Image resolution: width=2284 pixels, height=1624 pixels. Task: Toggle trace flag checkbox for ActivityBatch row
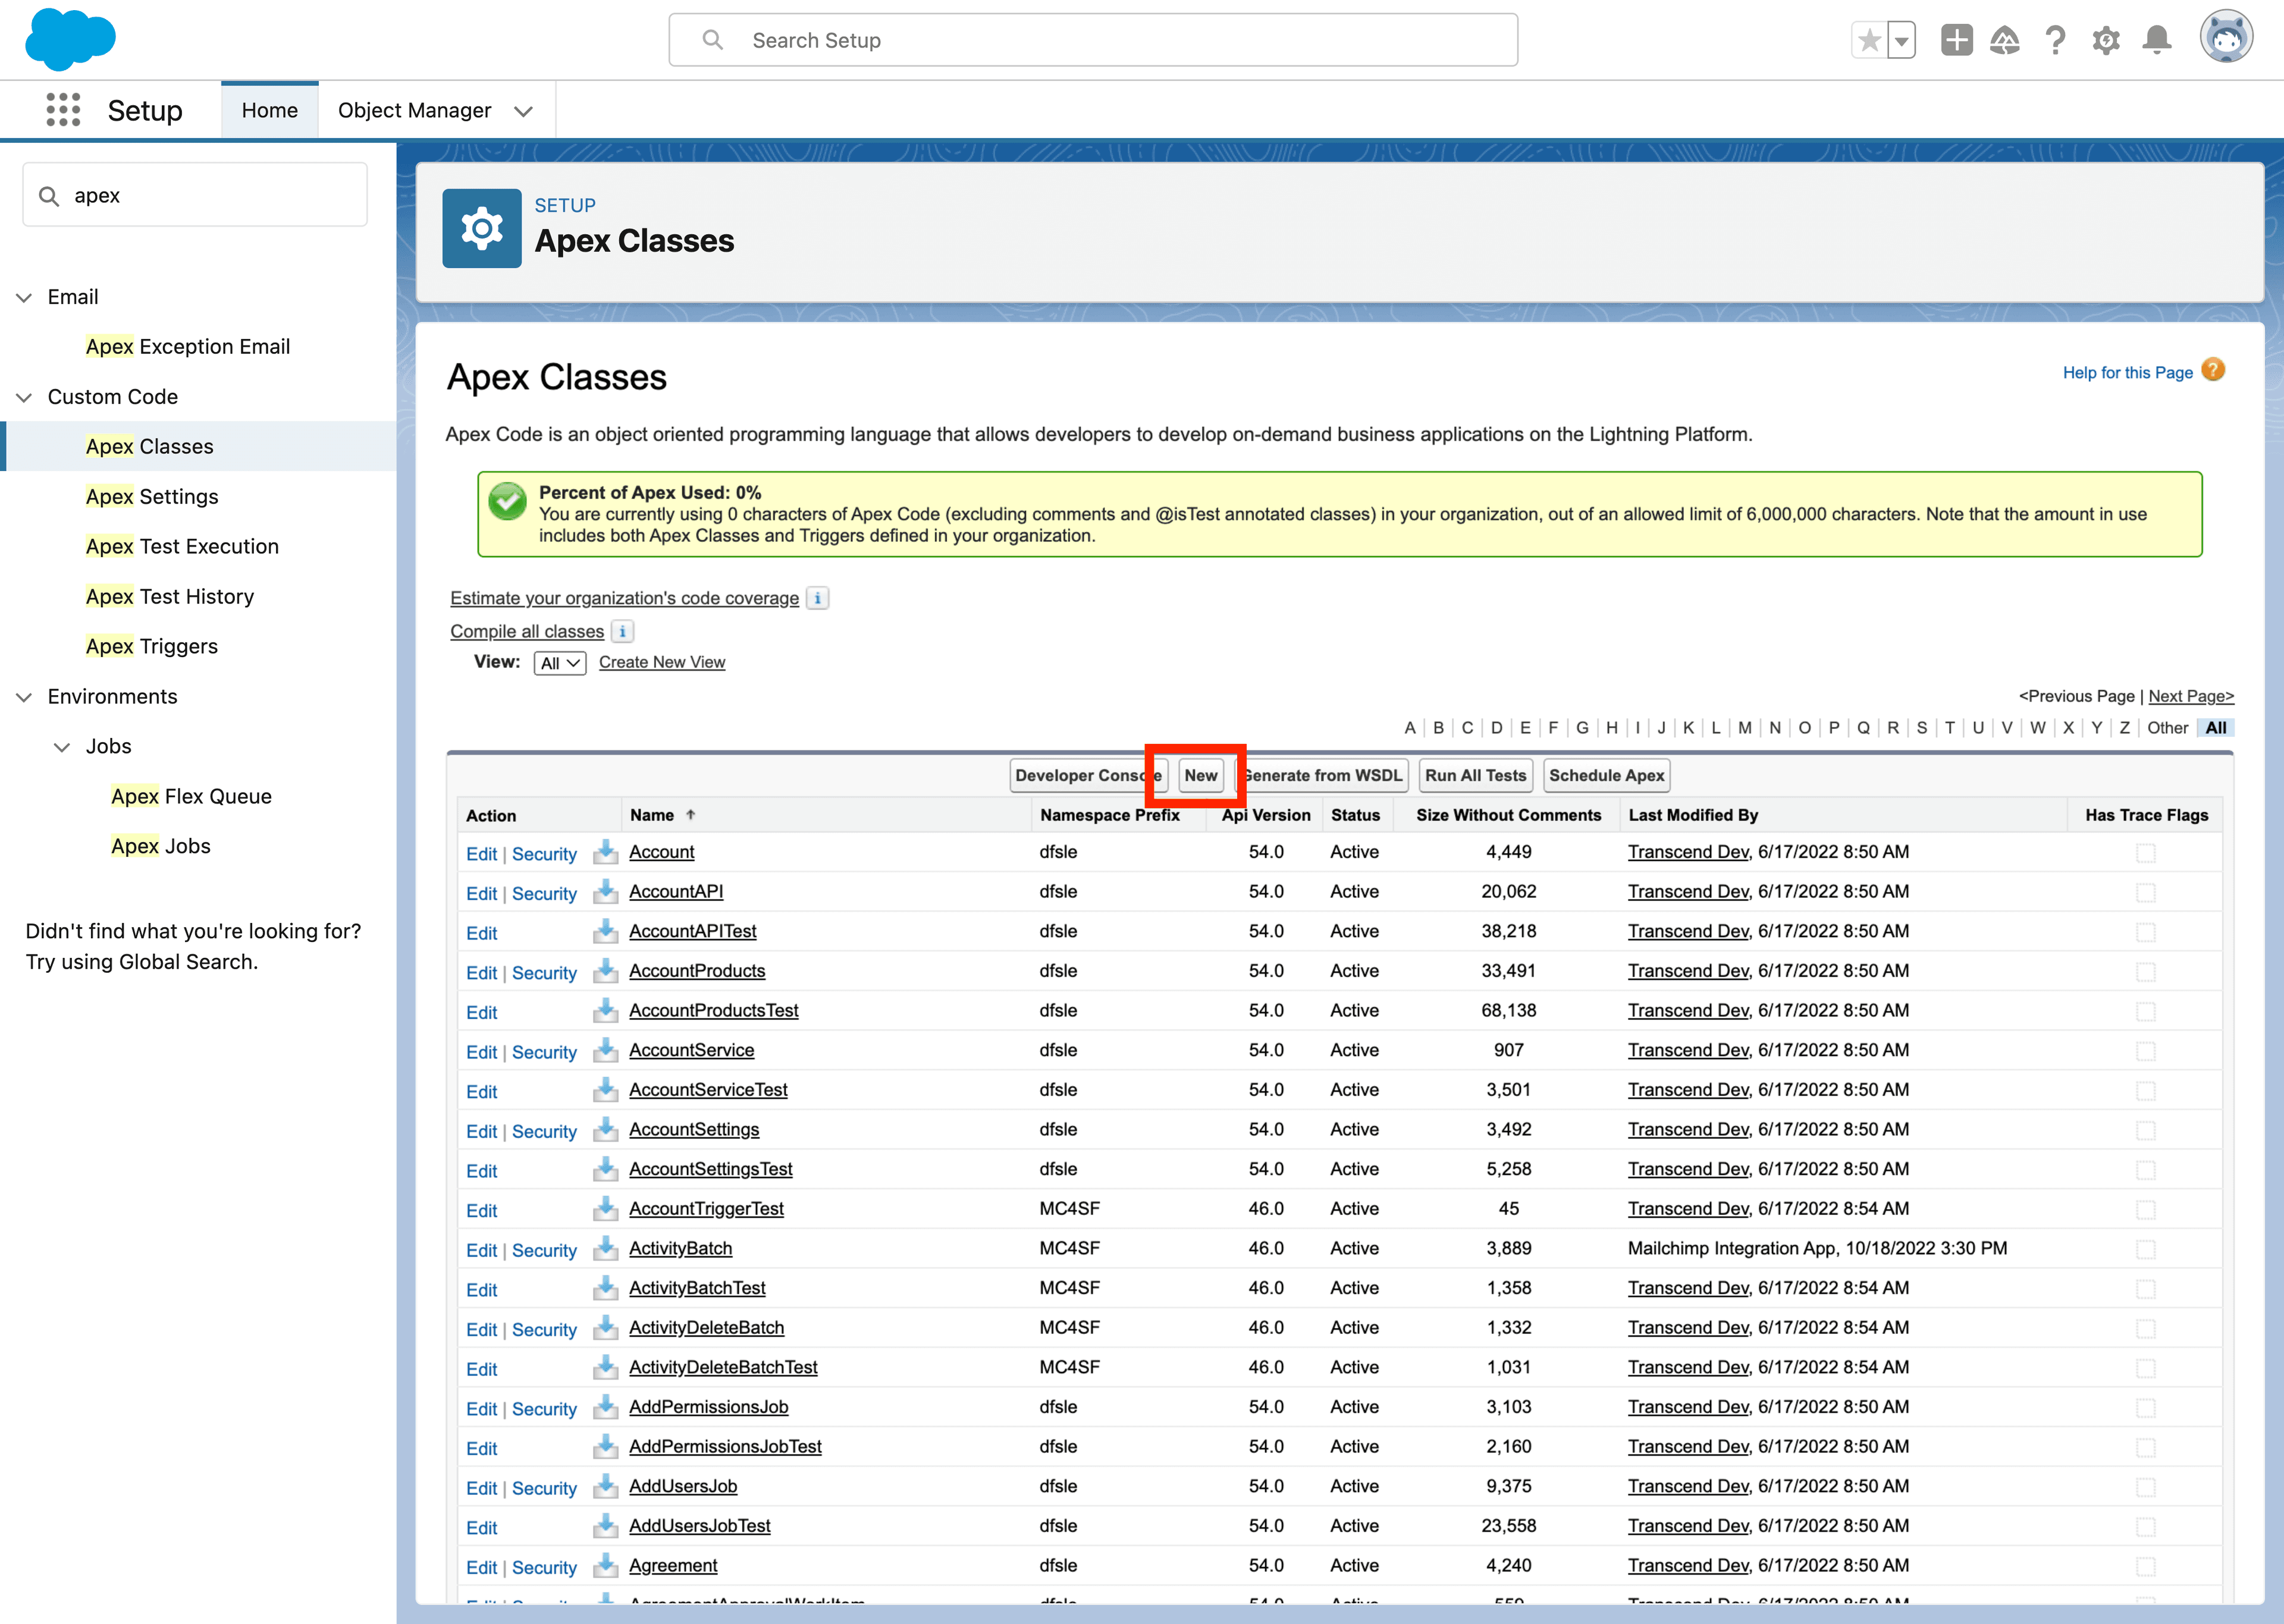tap(2146, 1249)
